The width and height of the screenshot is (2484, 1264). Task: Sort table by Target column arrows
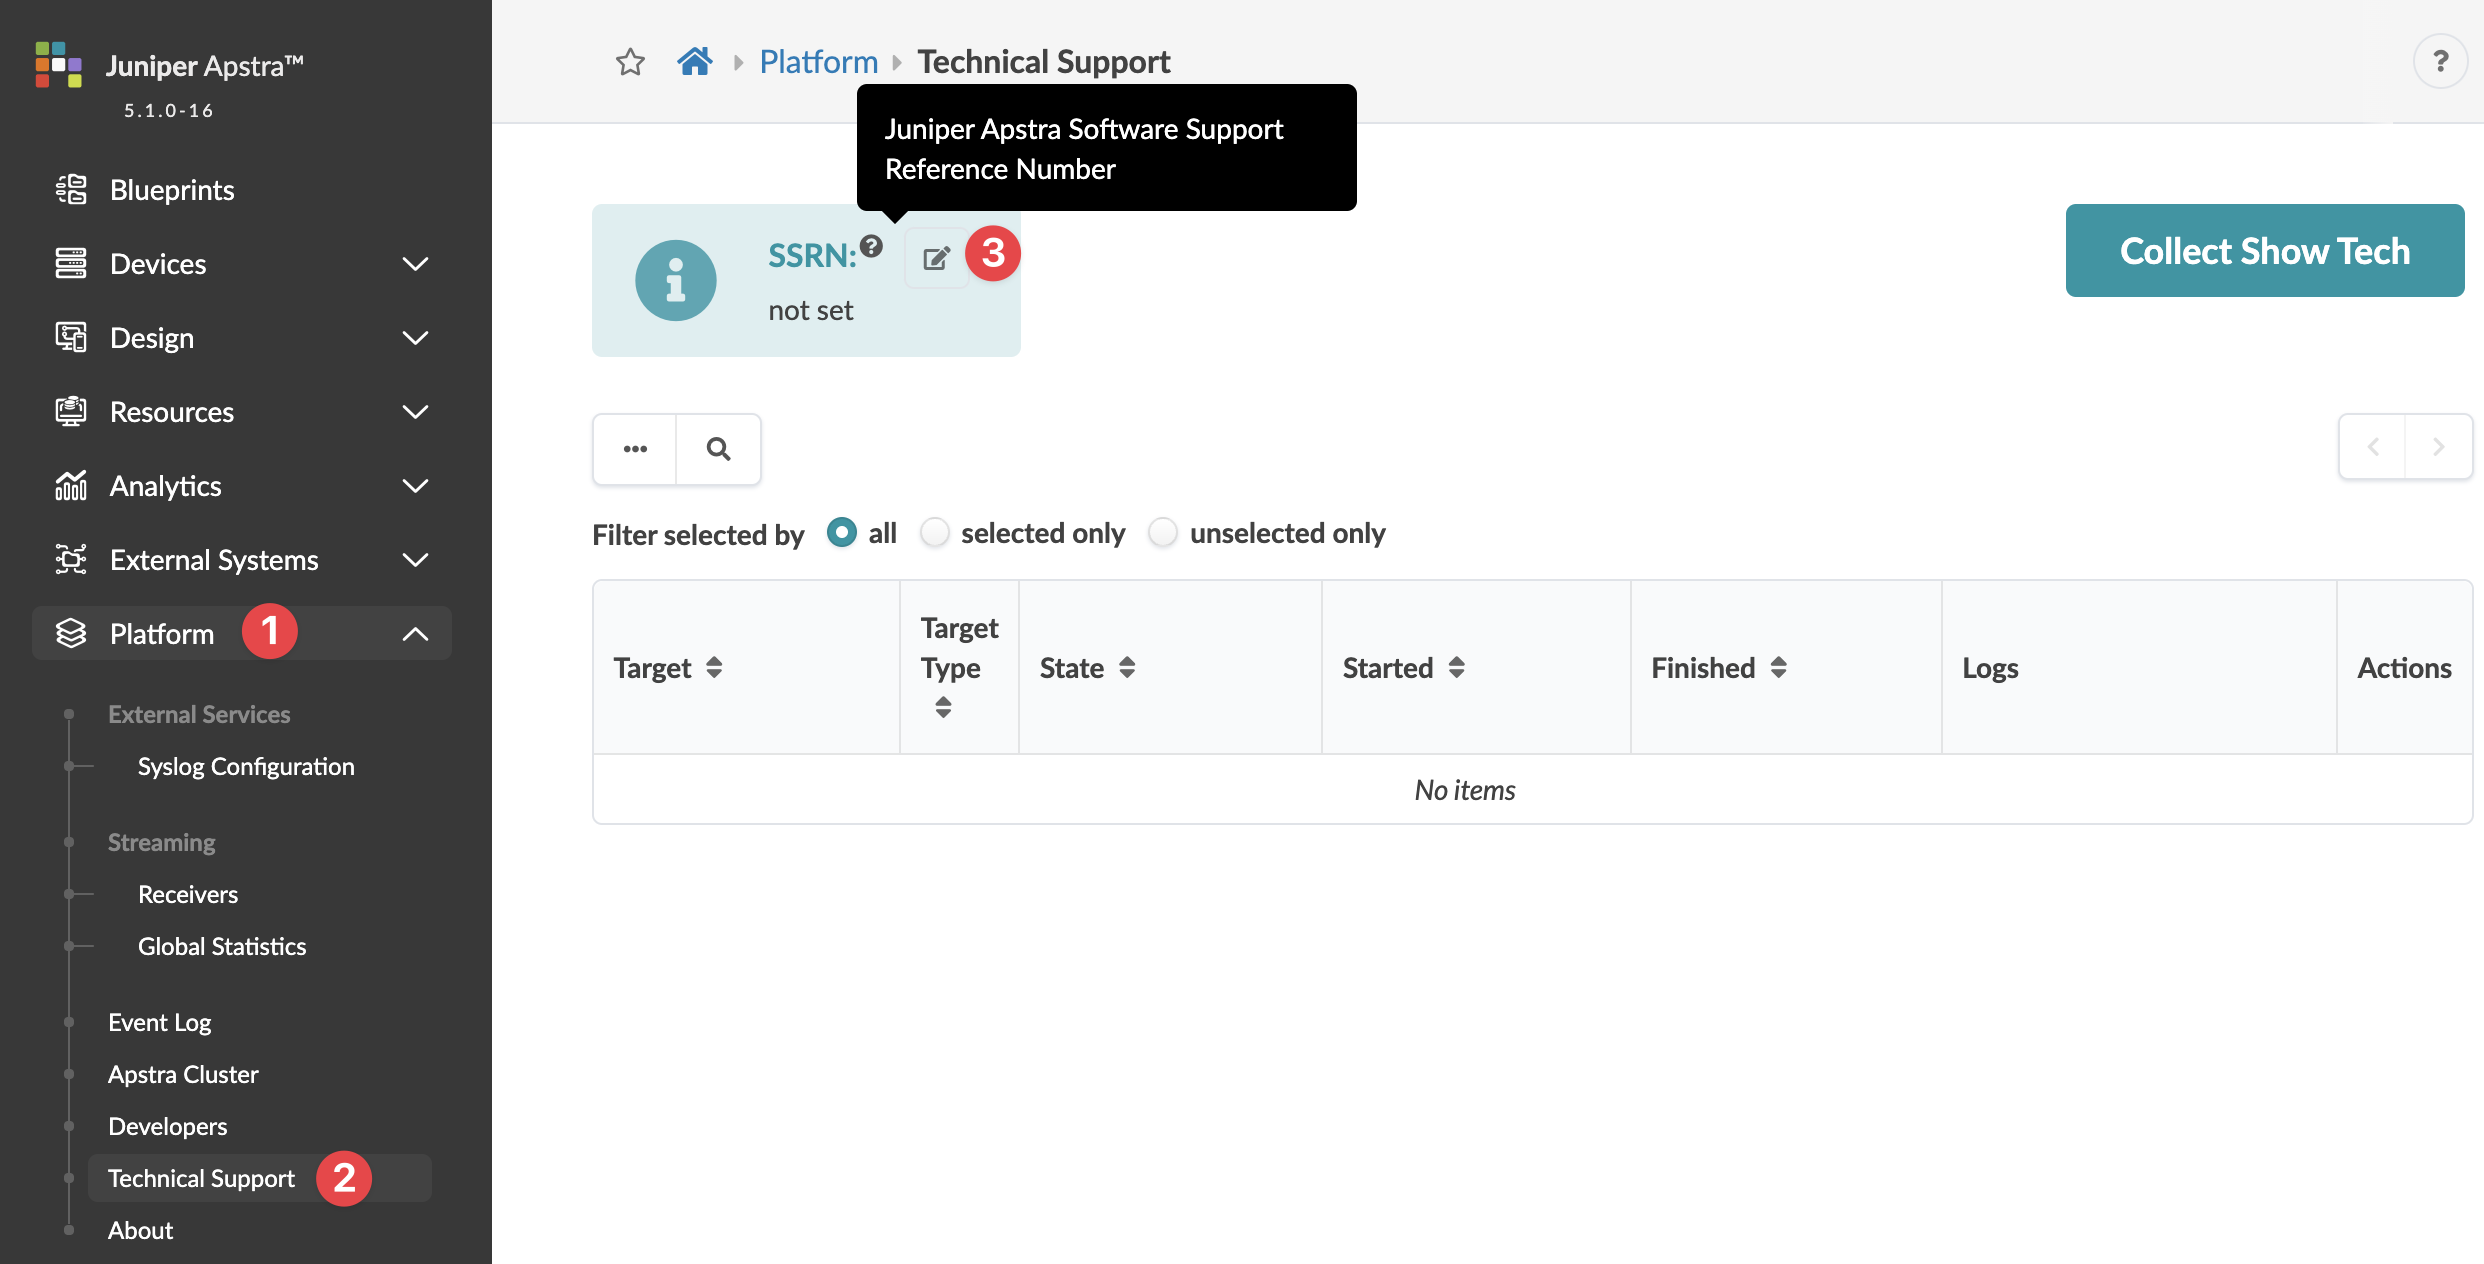coord(714,667)
